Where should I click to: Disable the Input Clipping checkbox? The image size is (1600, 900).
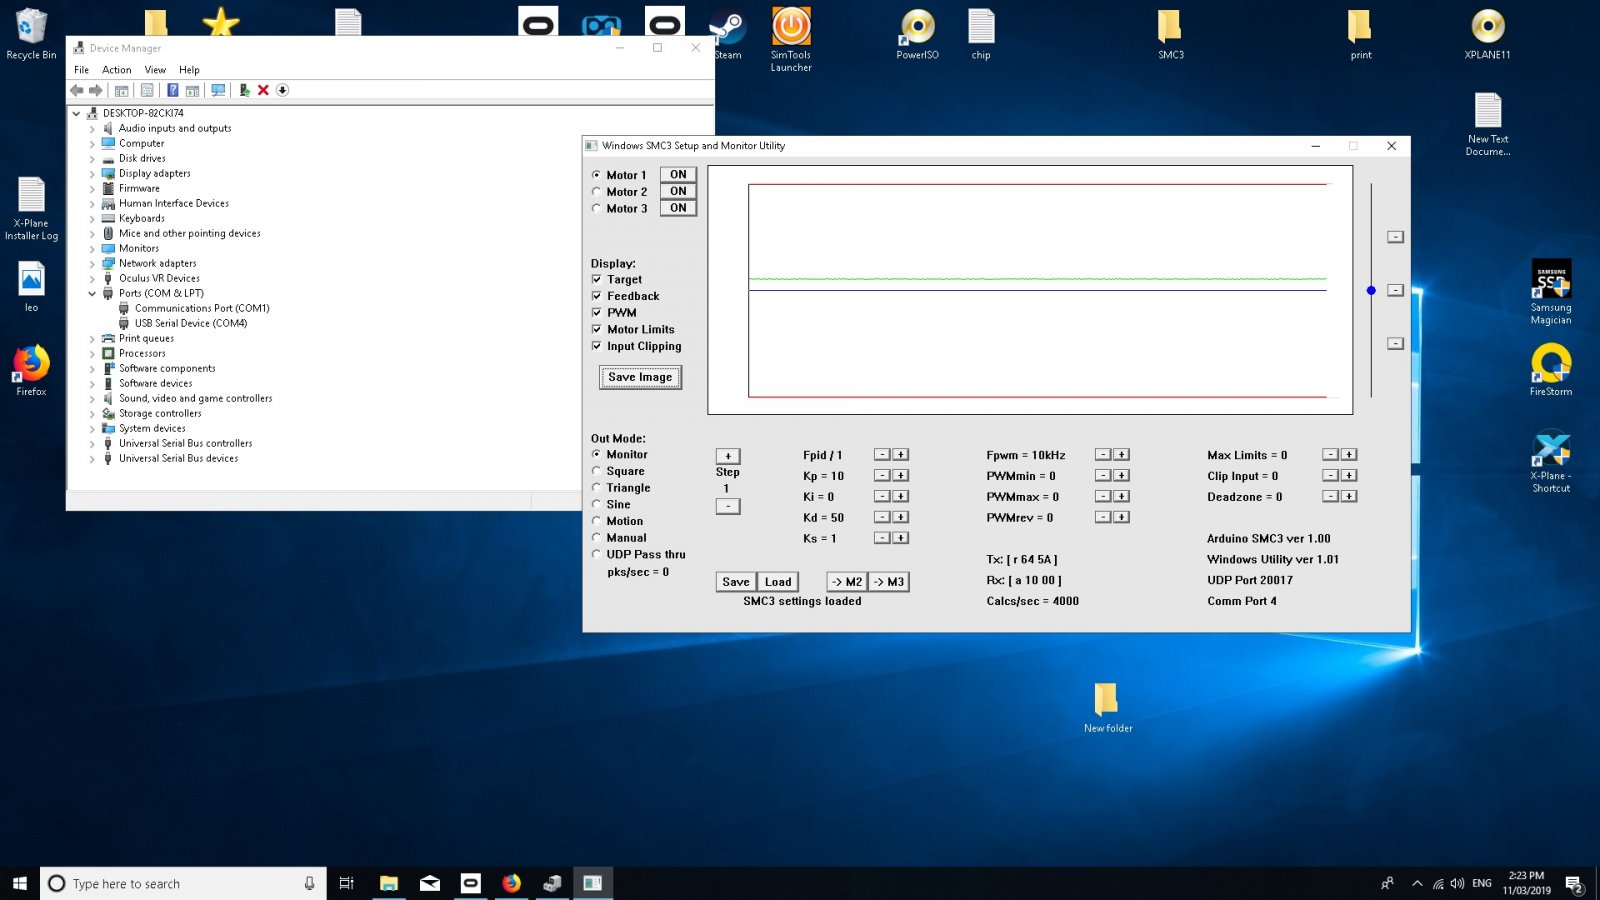597,346
